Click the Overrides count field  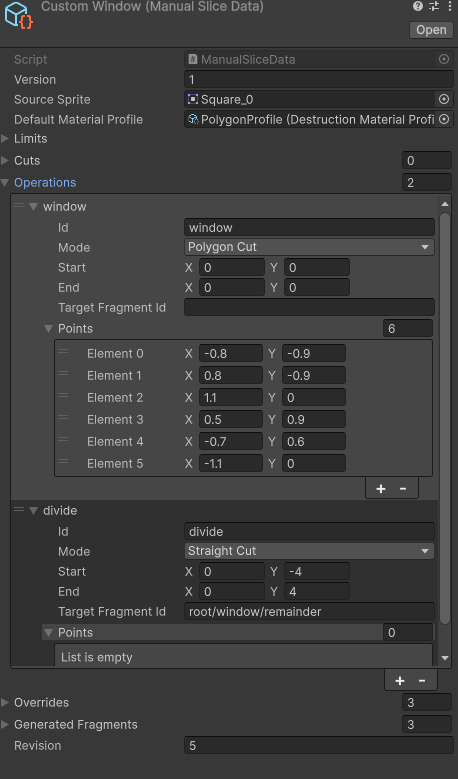427,702
